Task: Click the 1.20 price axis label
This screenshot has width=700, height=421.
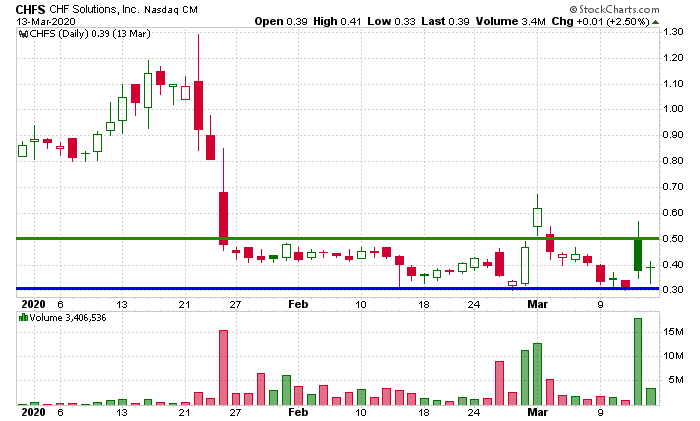Action: point(673,58)
